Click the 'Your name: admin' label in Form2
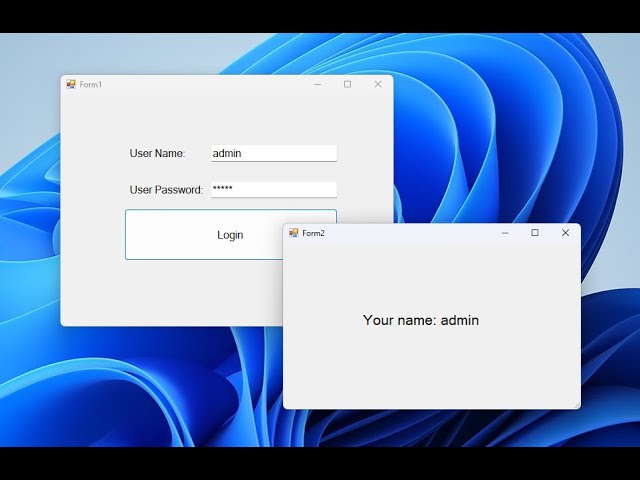640x480 pixels. 421,320
